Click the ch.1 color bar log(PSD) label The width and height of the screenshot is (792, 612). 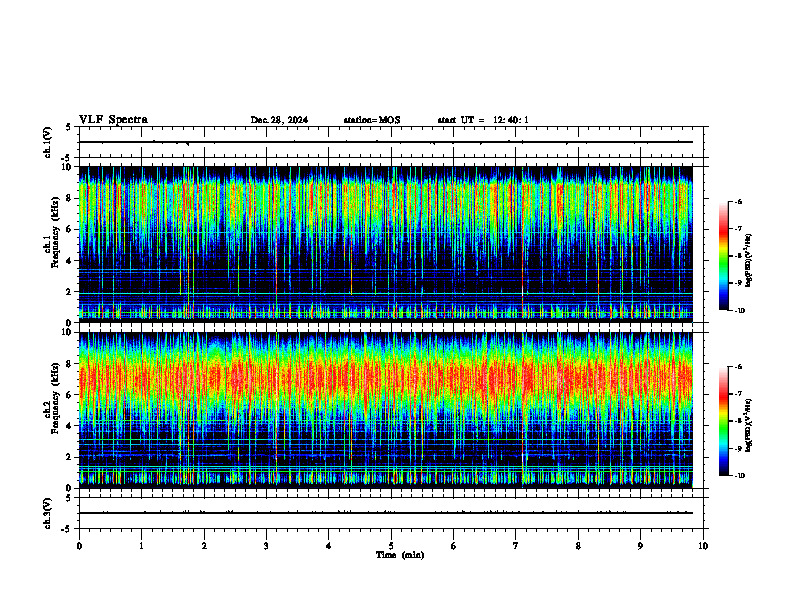748,261
